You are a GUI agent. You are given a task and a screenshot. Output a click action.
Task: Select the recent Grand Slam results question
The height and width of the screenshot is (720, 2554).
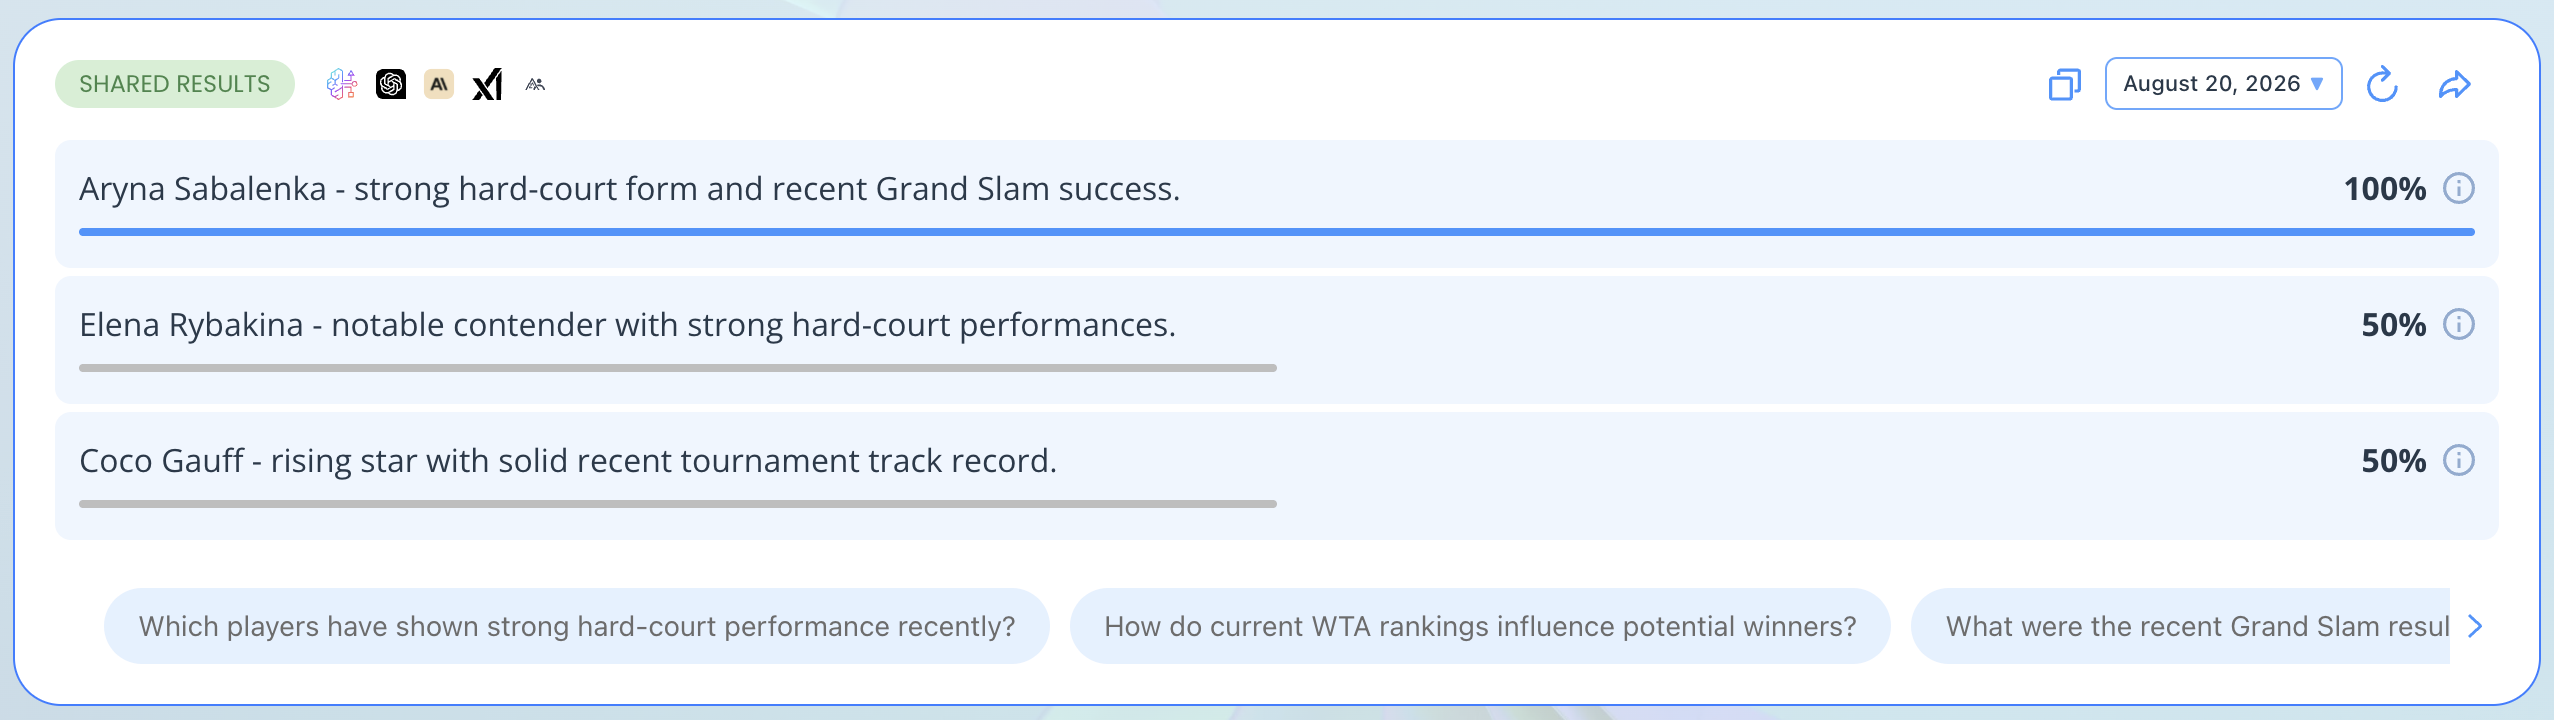click(2180, 626)
